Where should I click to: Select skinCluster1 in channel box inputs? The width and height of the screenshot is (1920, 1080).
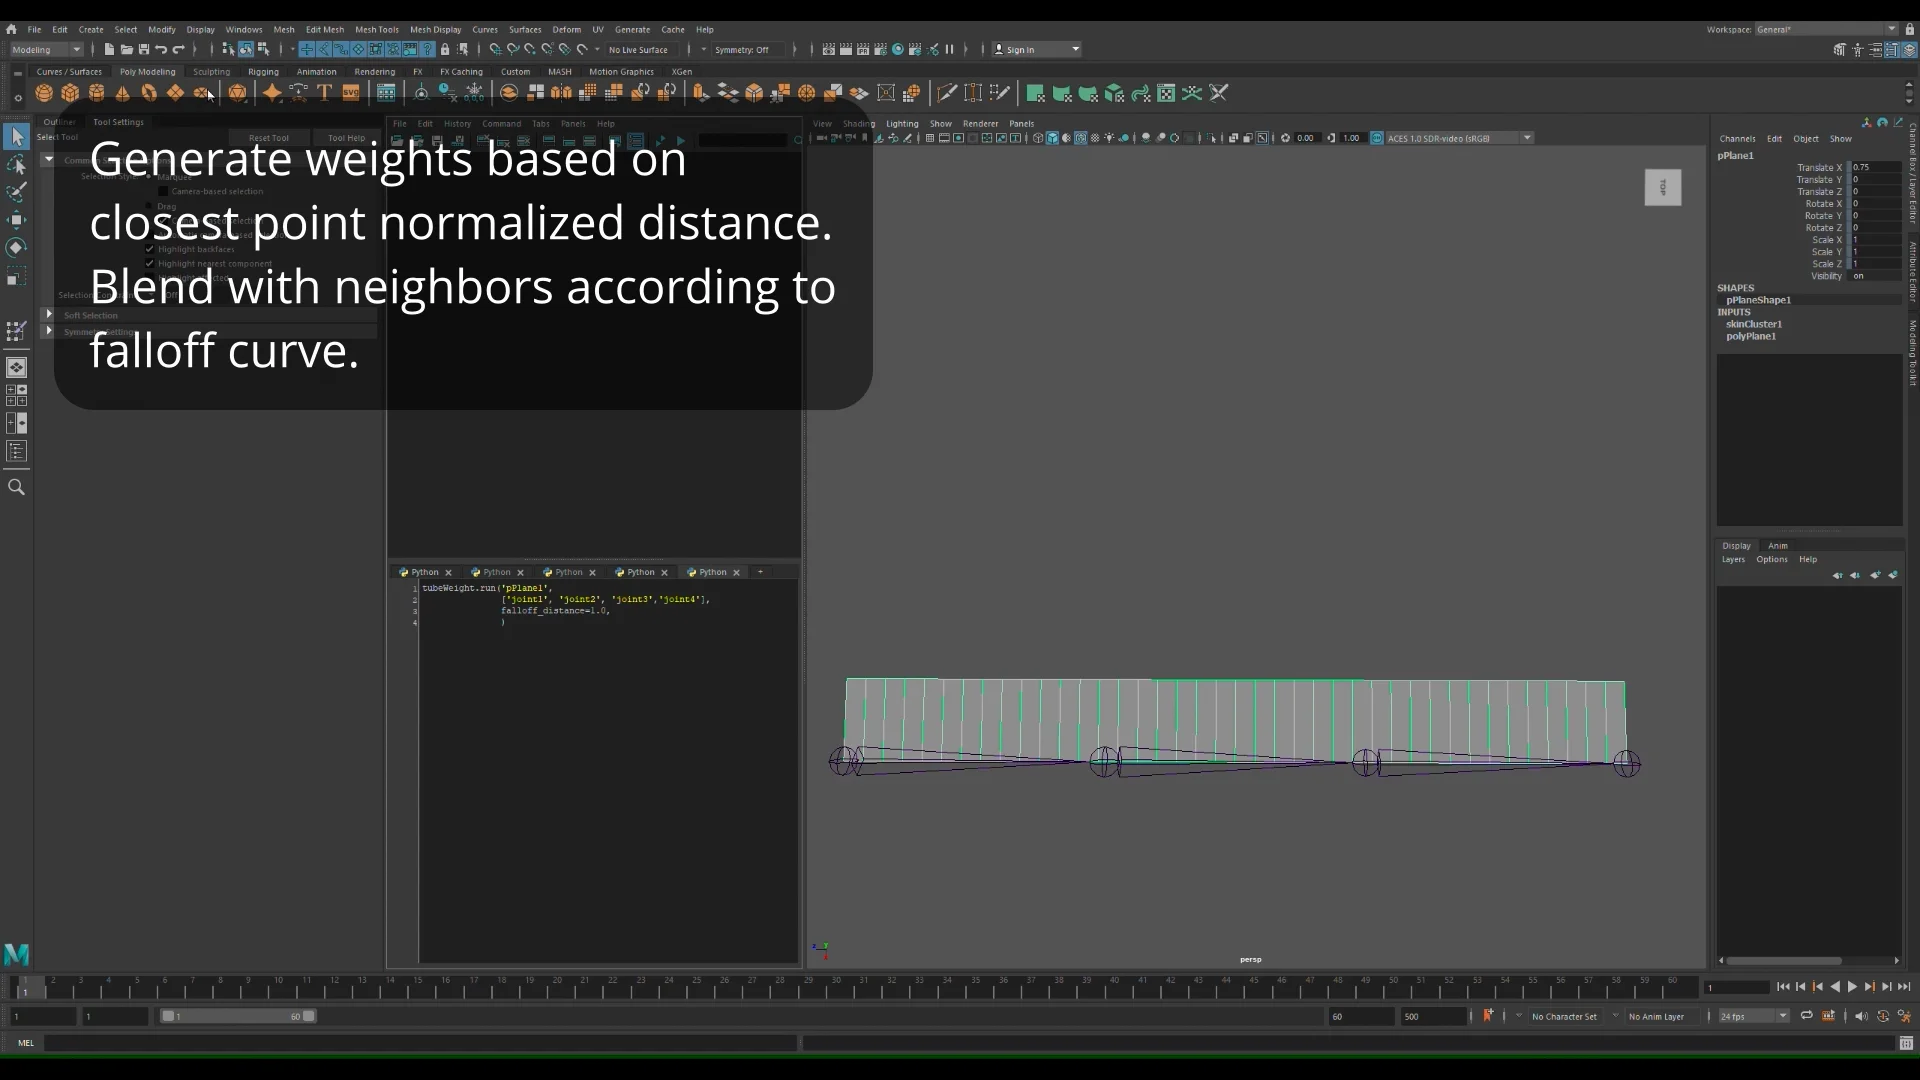(x=1753, y=324)
